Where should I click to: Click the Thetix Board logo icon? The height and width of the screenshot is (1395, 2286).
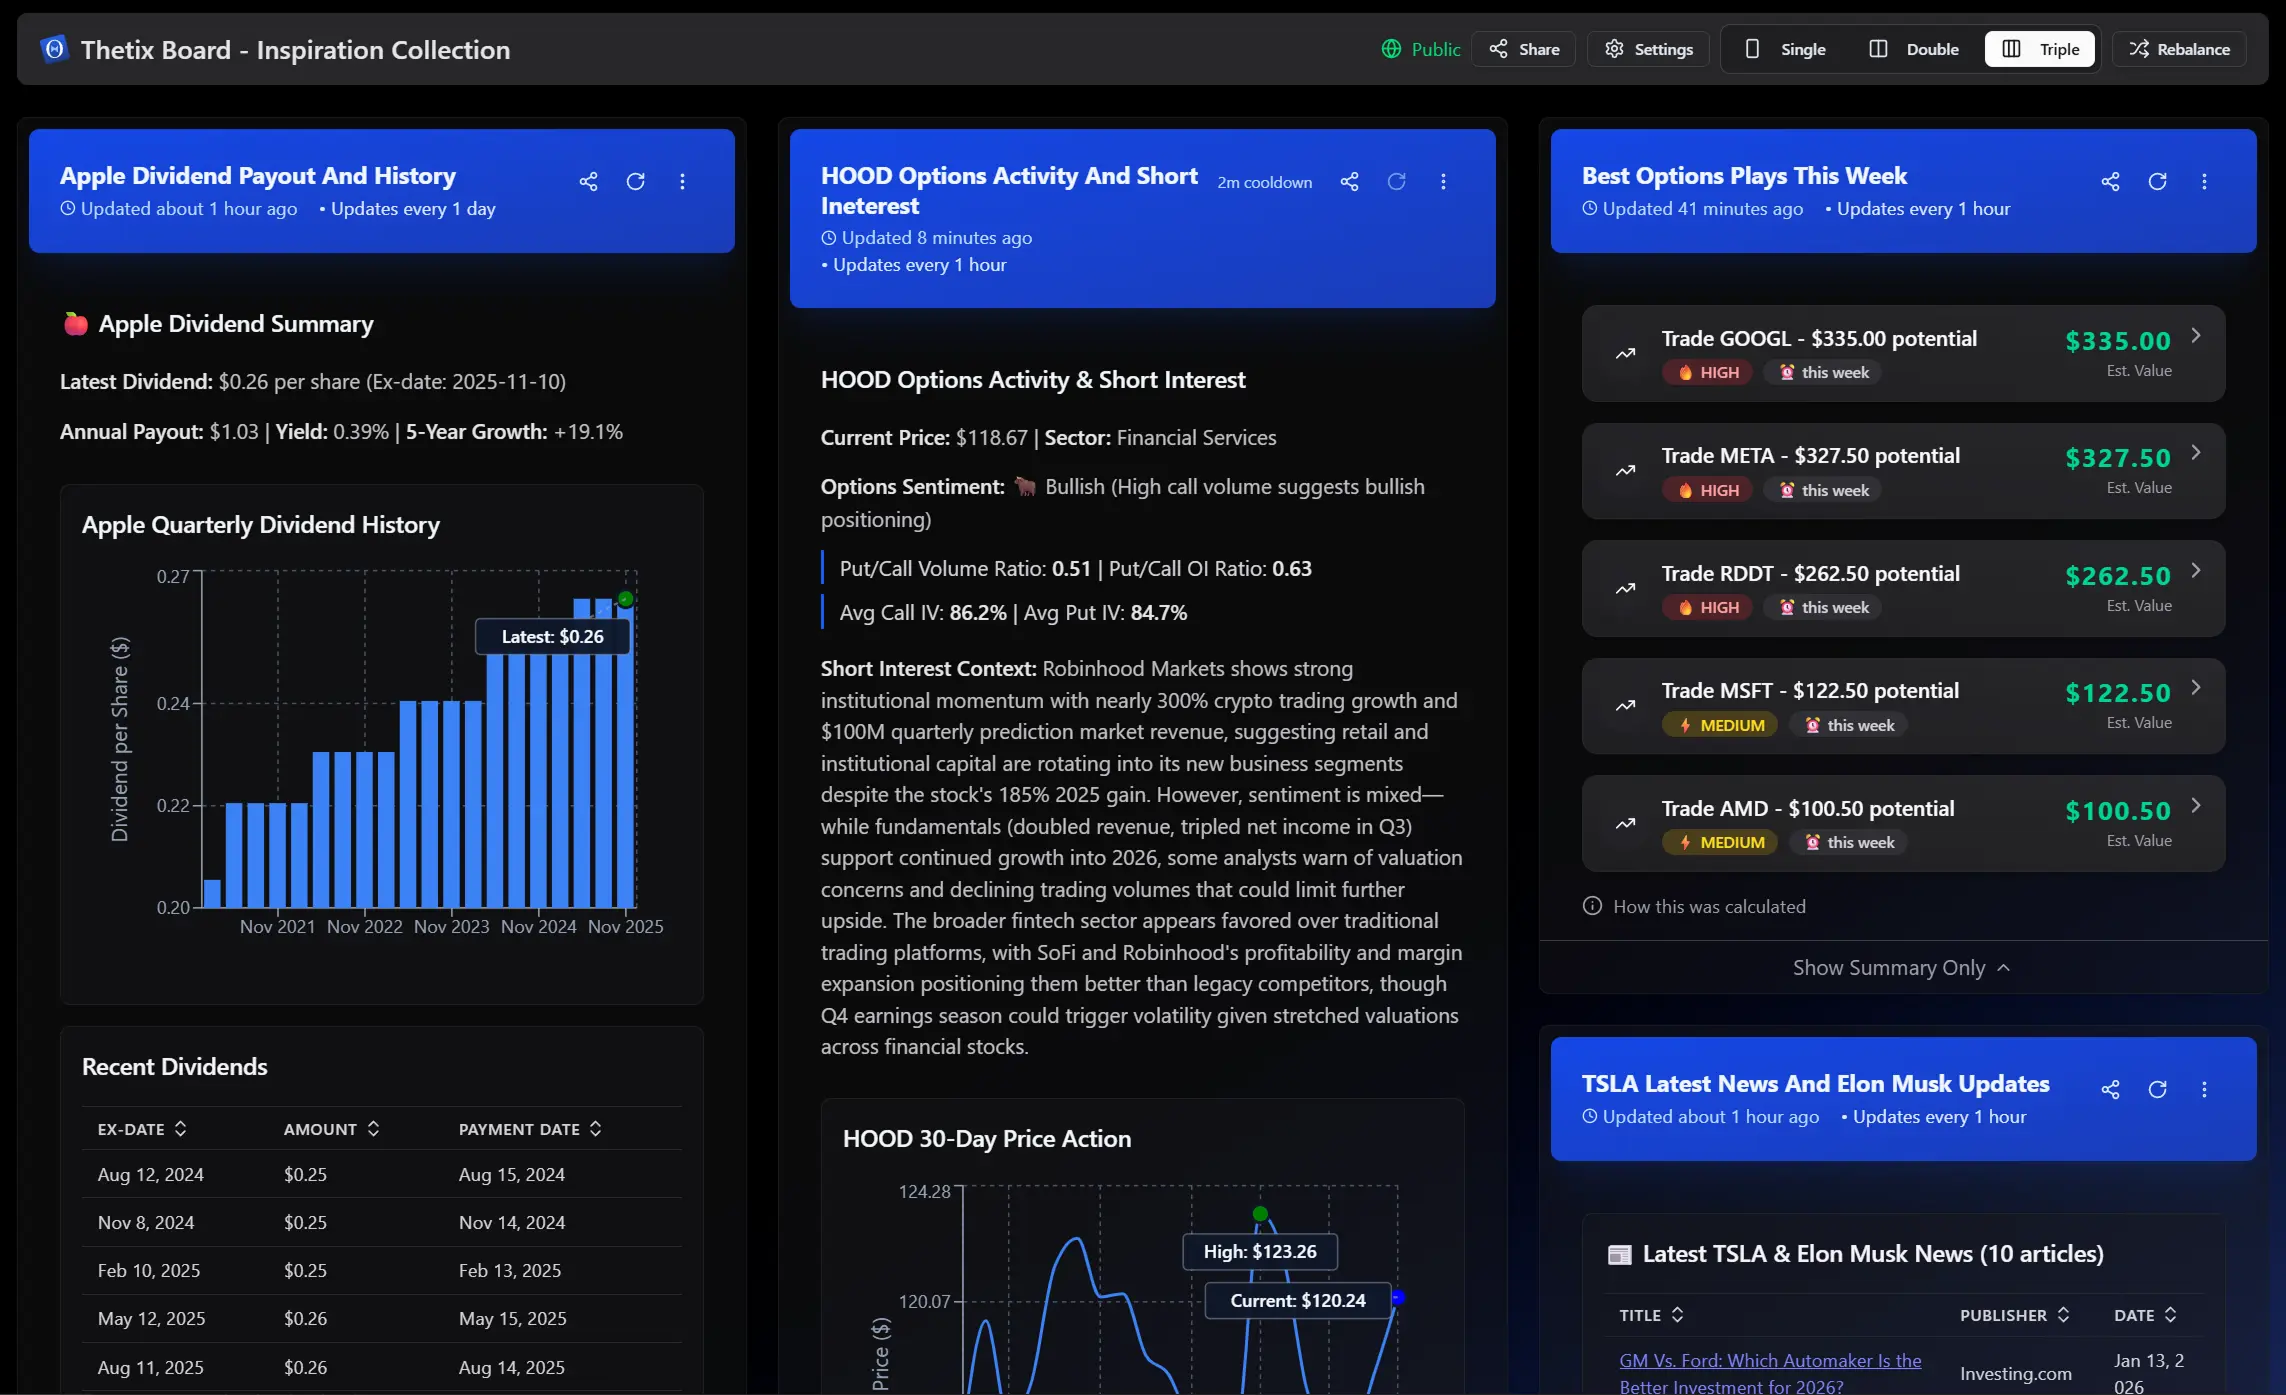point(54,49)
